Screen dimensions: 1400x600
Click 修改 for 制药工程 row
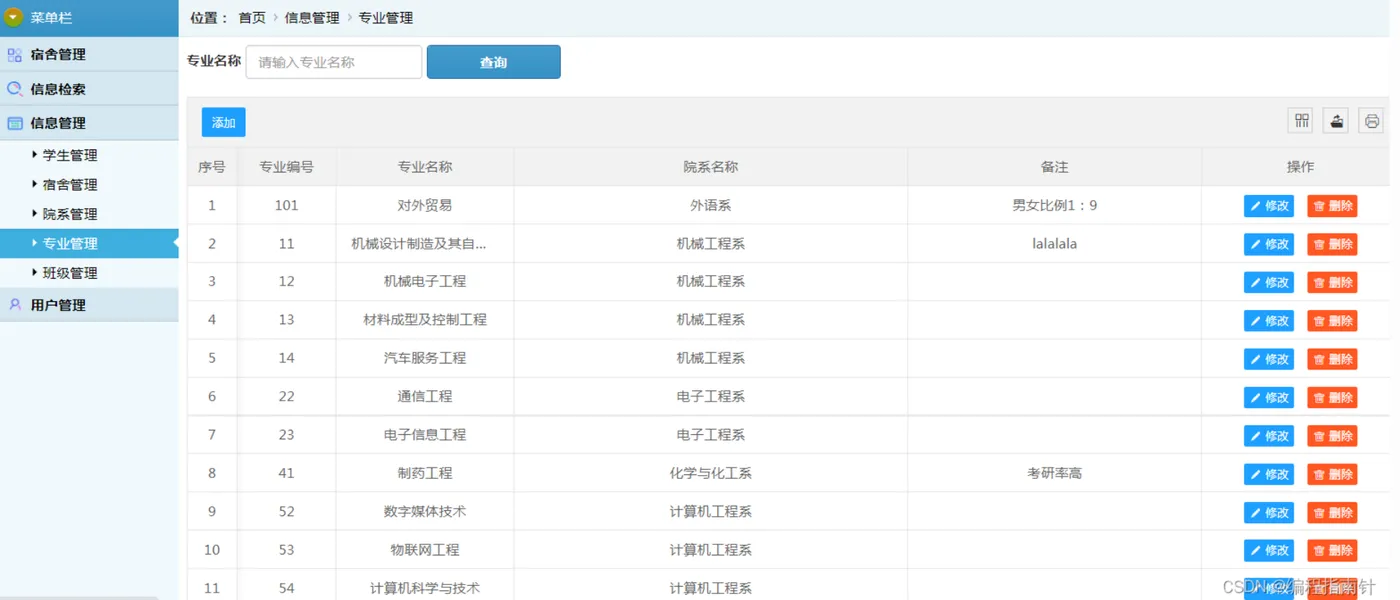pos(1269,474)
